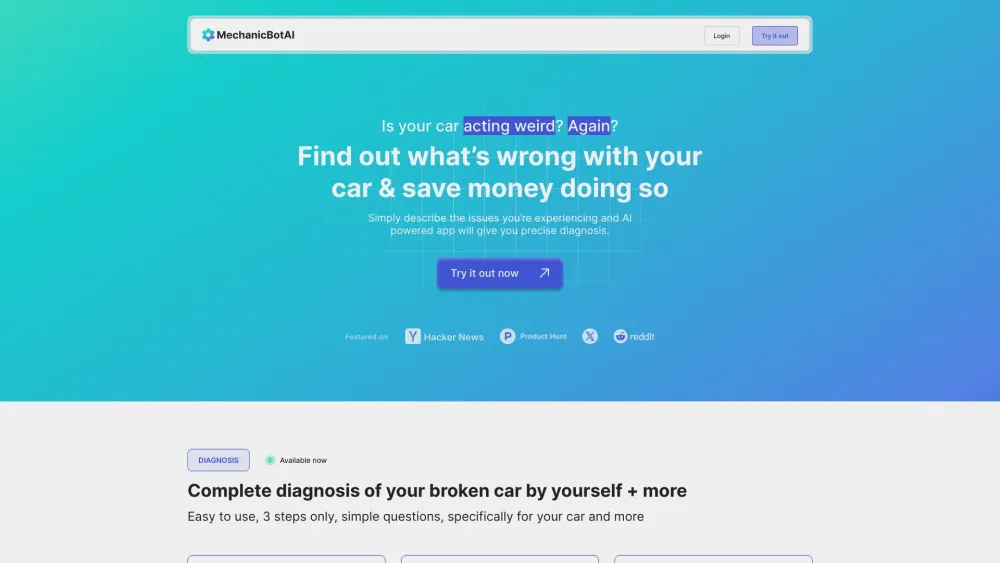
Task: Click the Reddit mascot icon
Action: point(620,337)
